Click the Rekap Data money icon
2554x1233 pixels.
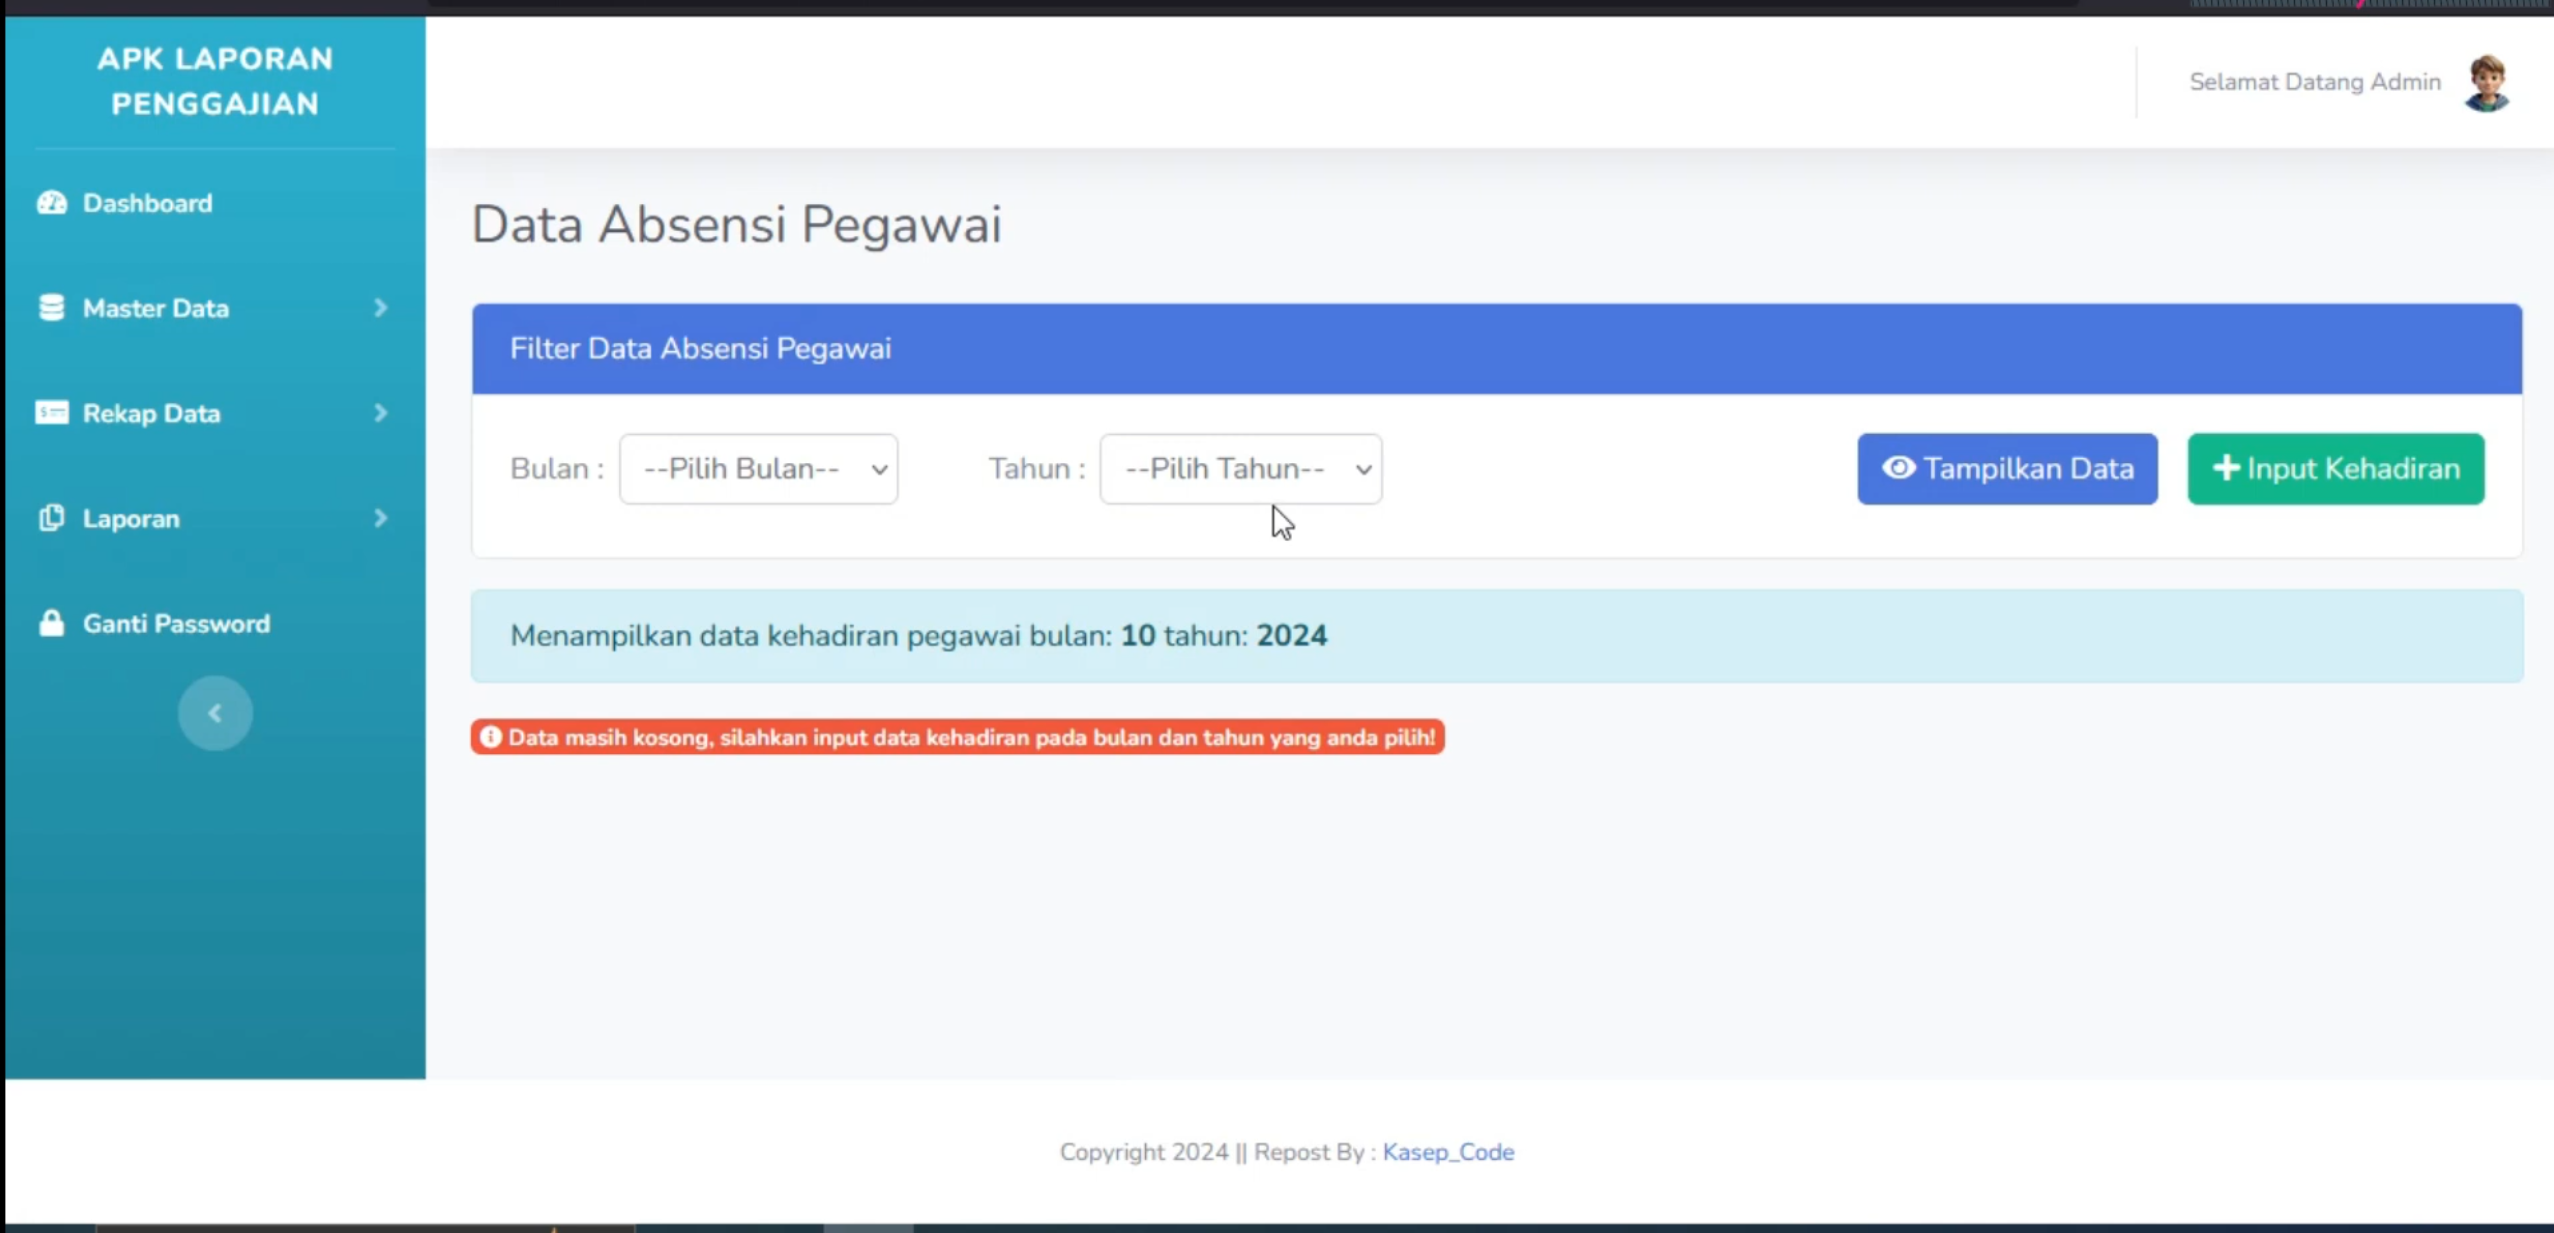click(52, 413)
